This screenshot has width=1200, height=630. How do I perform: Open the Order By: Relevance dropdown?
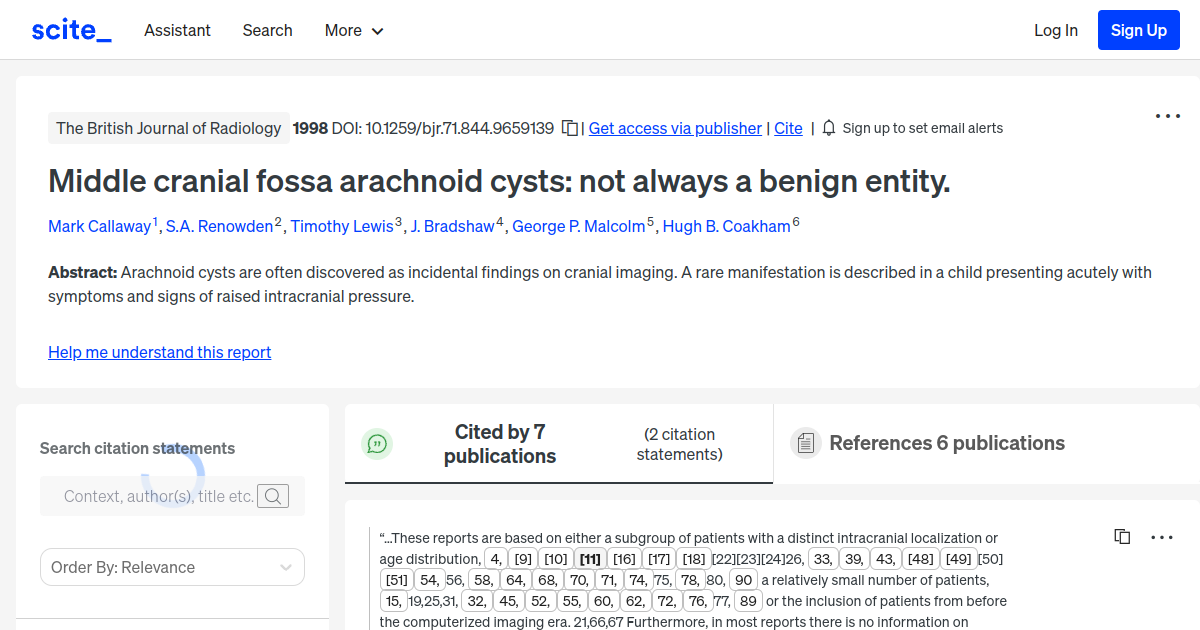click(x=172, y=567)
